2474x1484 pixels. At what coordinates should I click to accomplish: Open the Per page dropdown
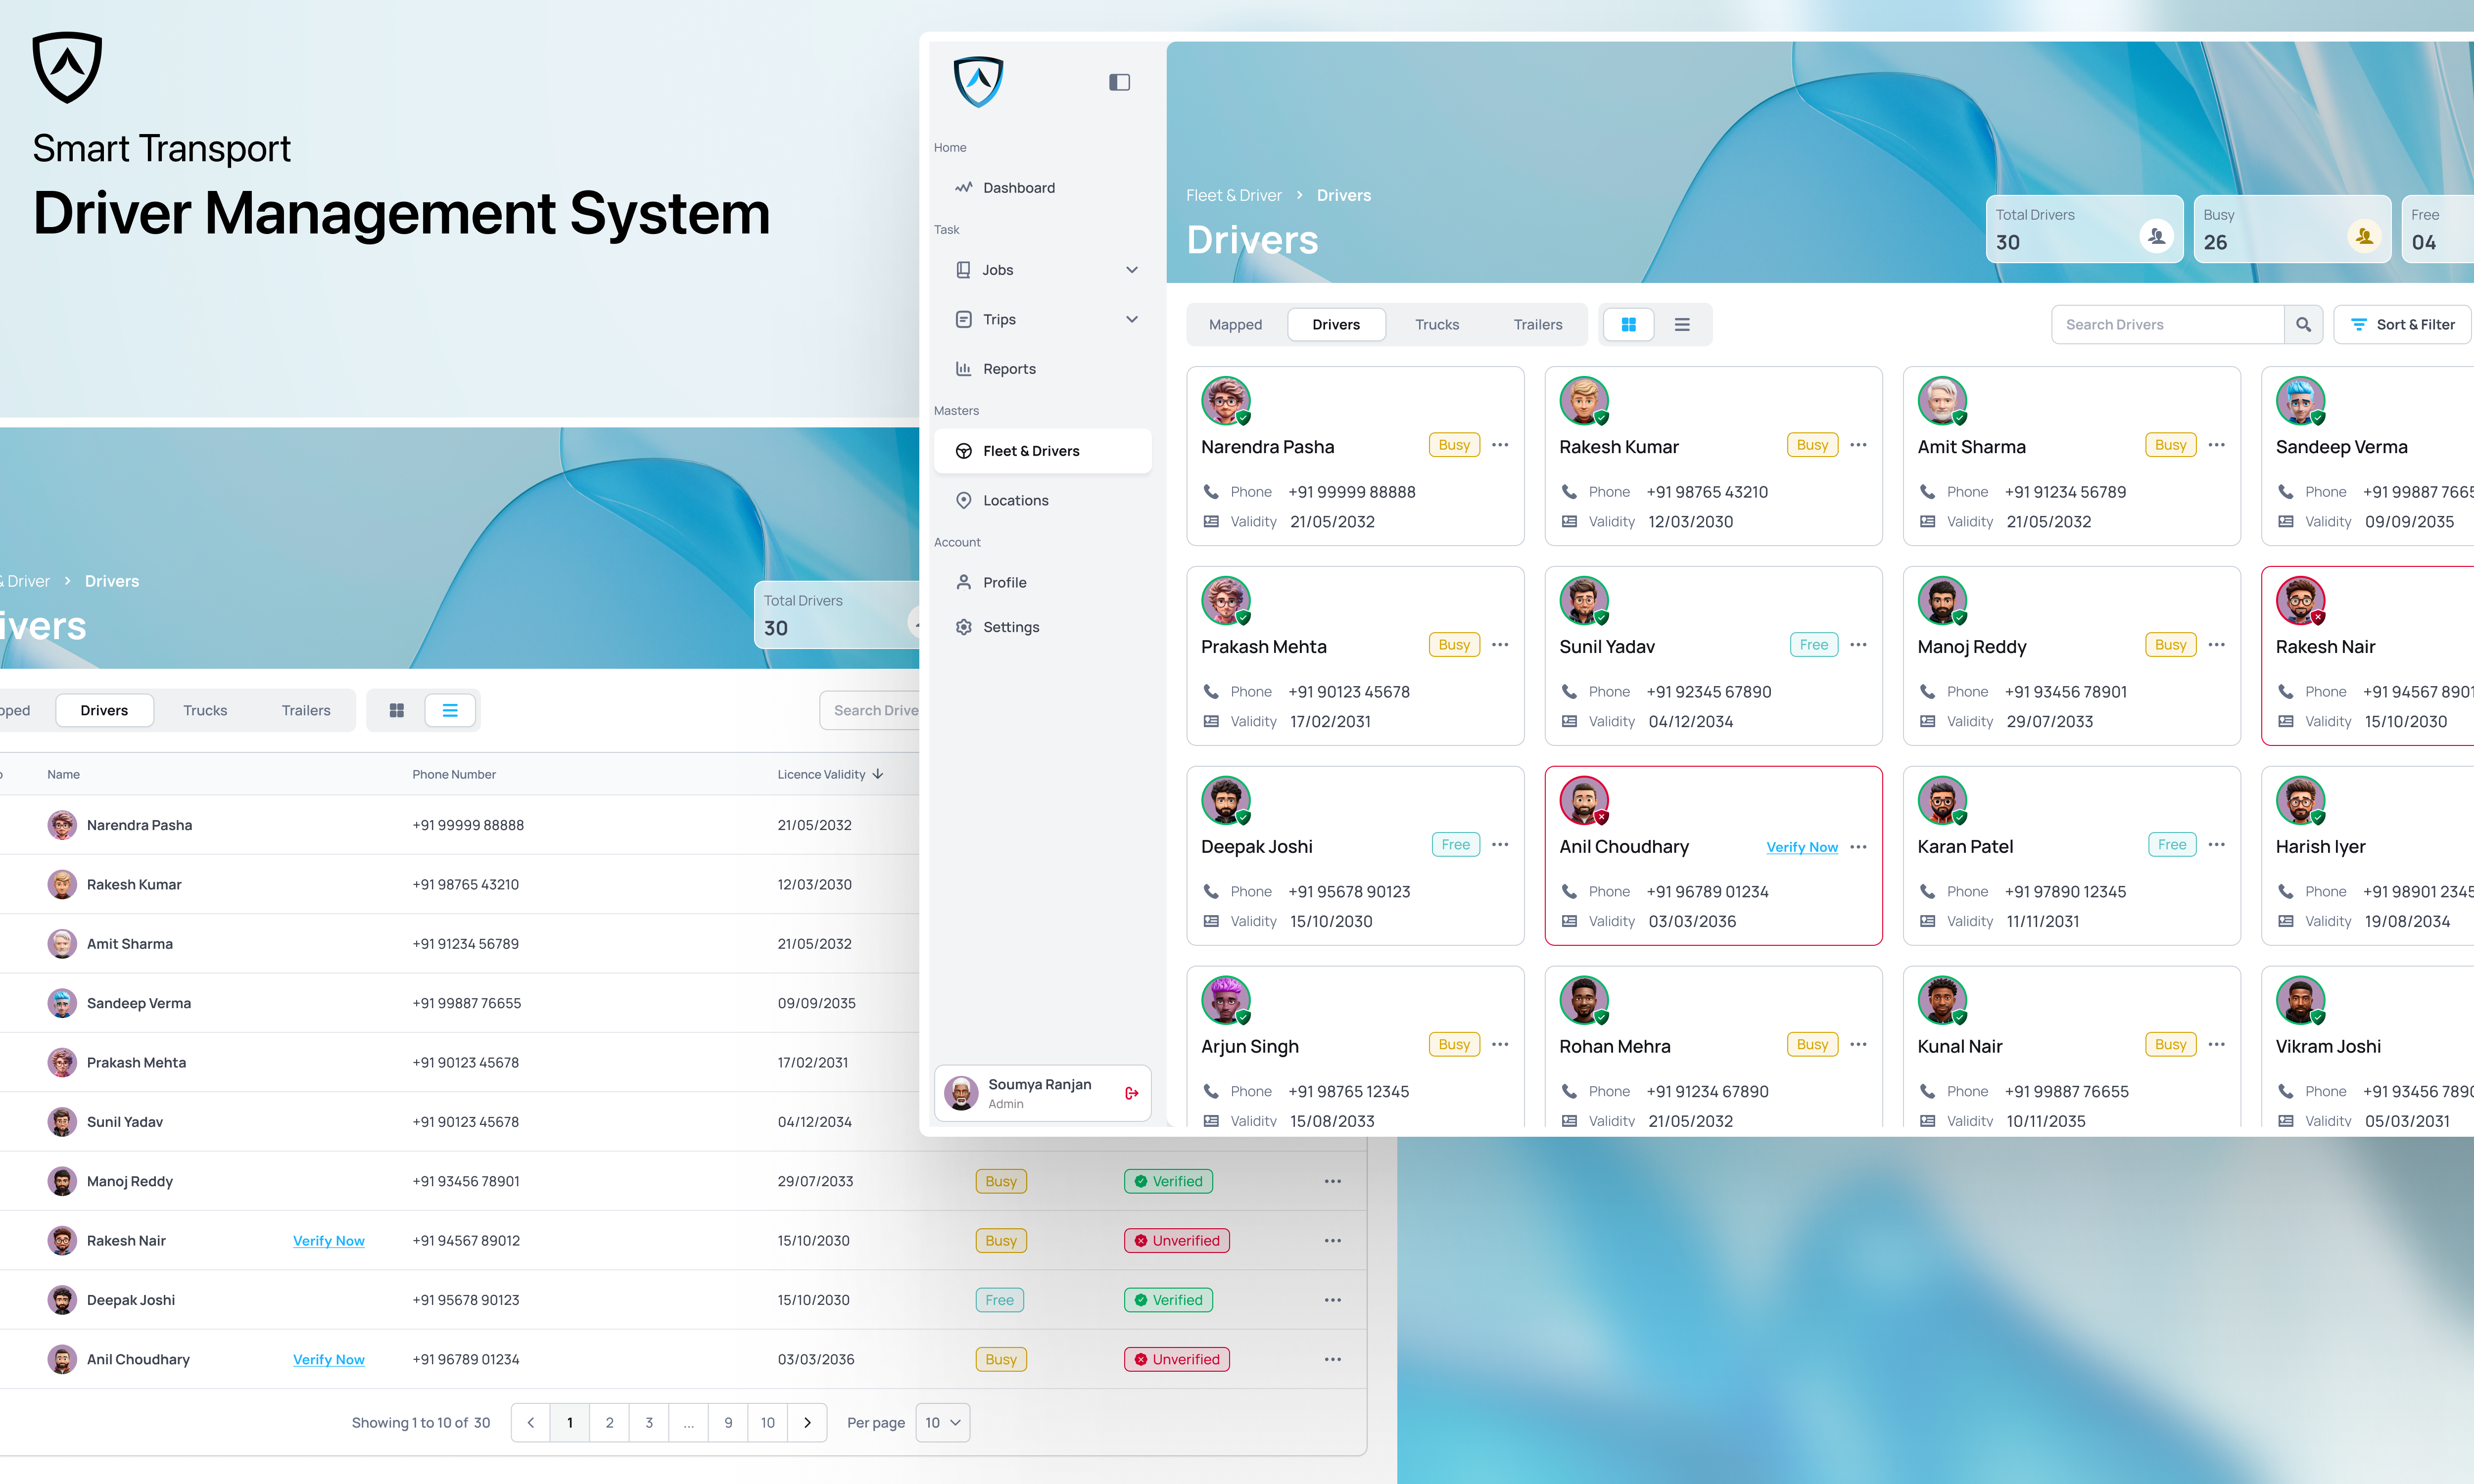pos(943,1423)
